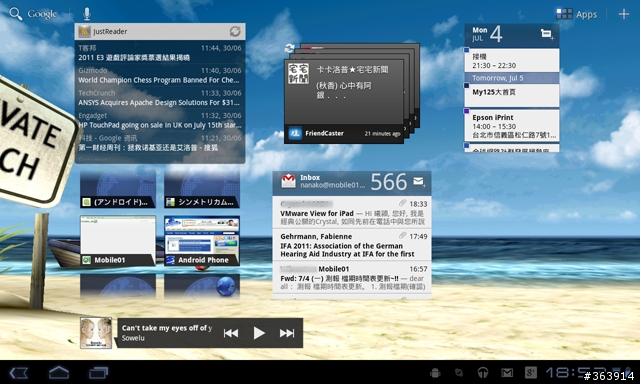Open the Apps drawer

(576, 14)
